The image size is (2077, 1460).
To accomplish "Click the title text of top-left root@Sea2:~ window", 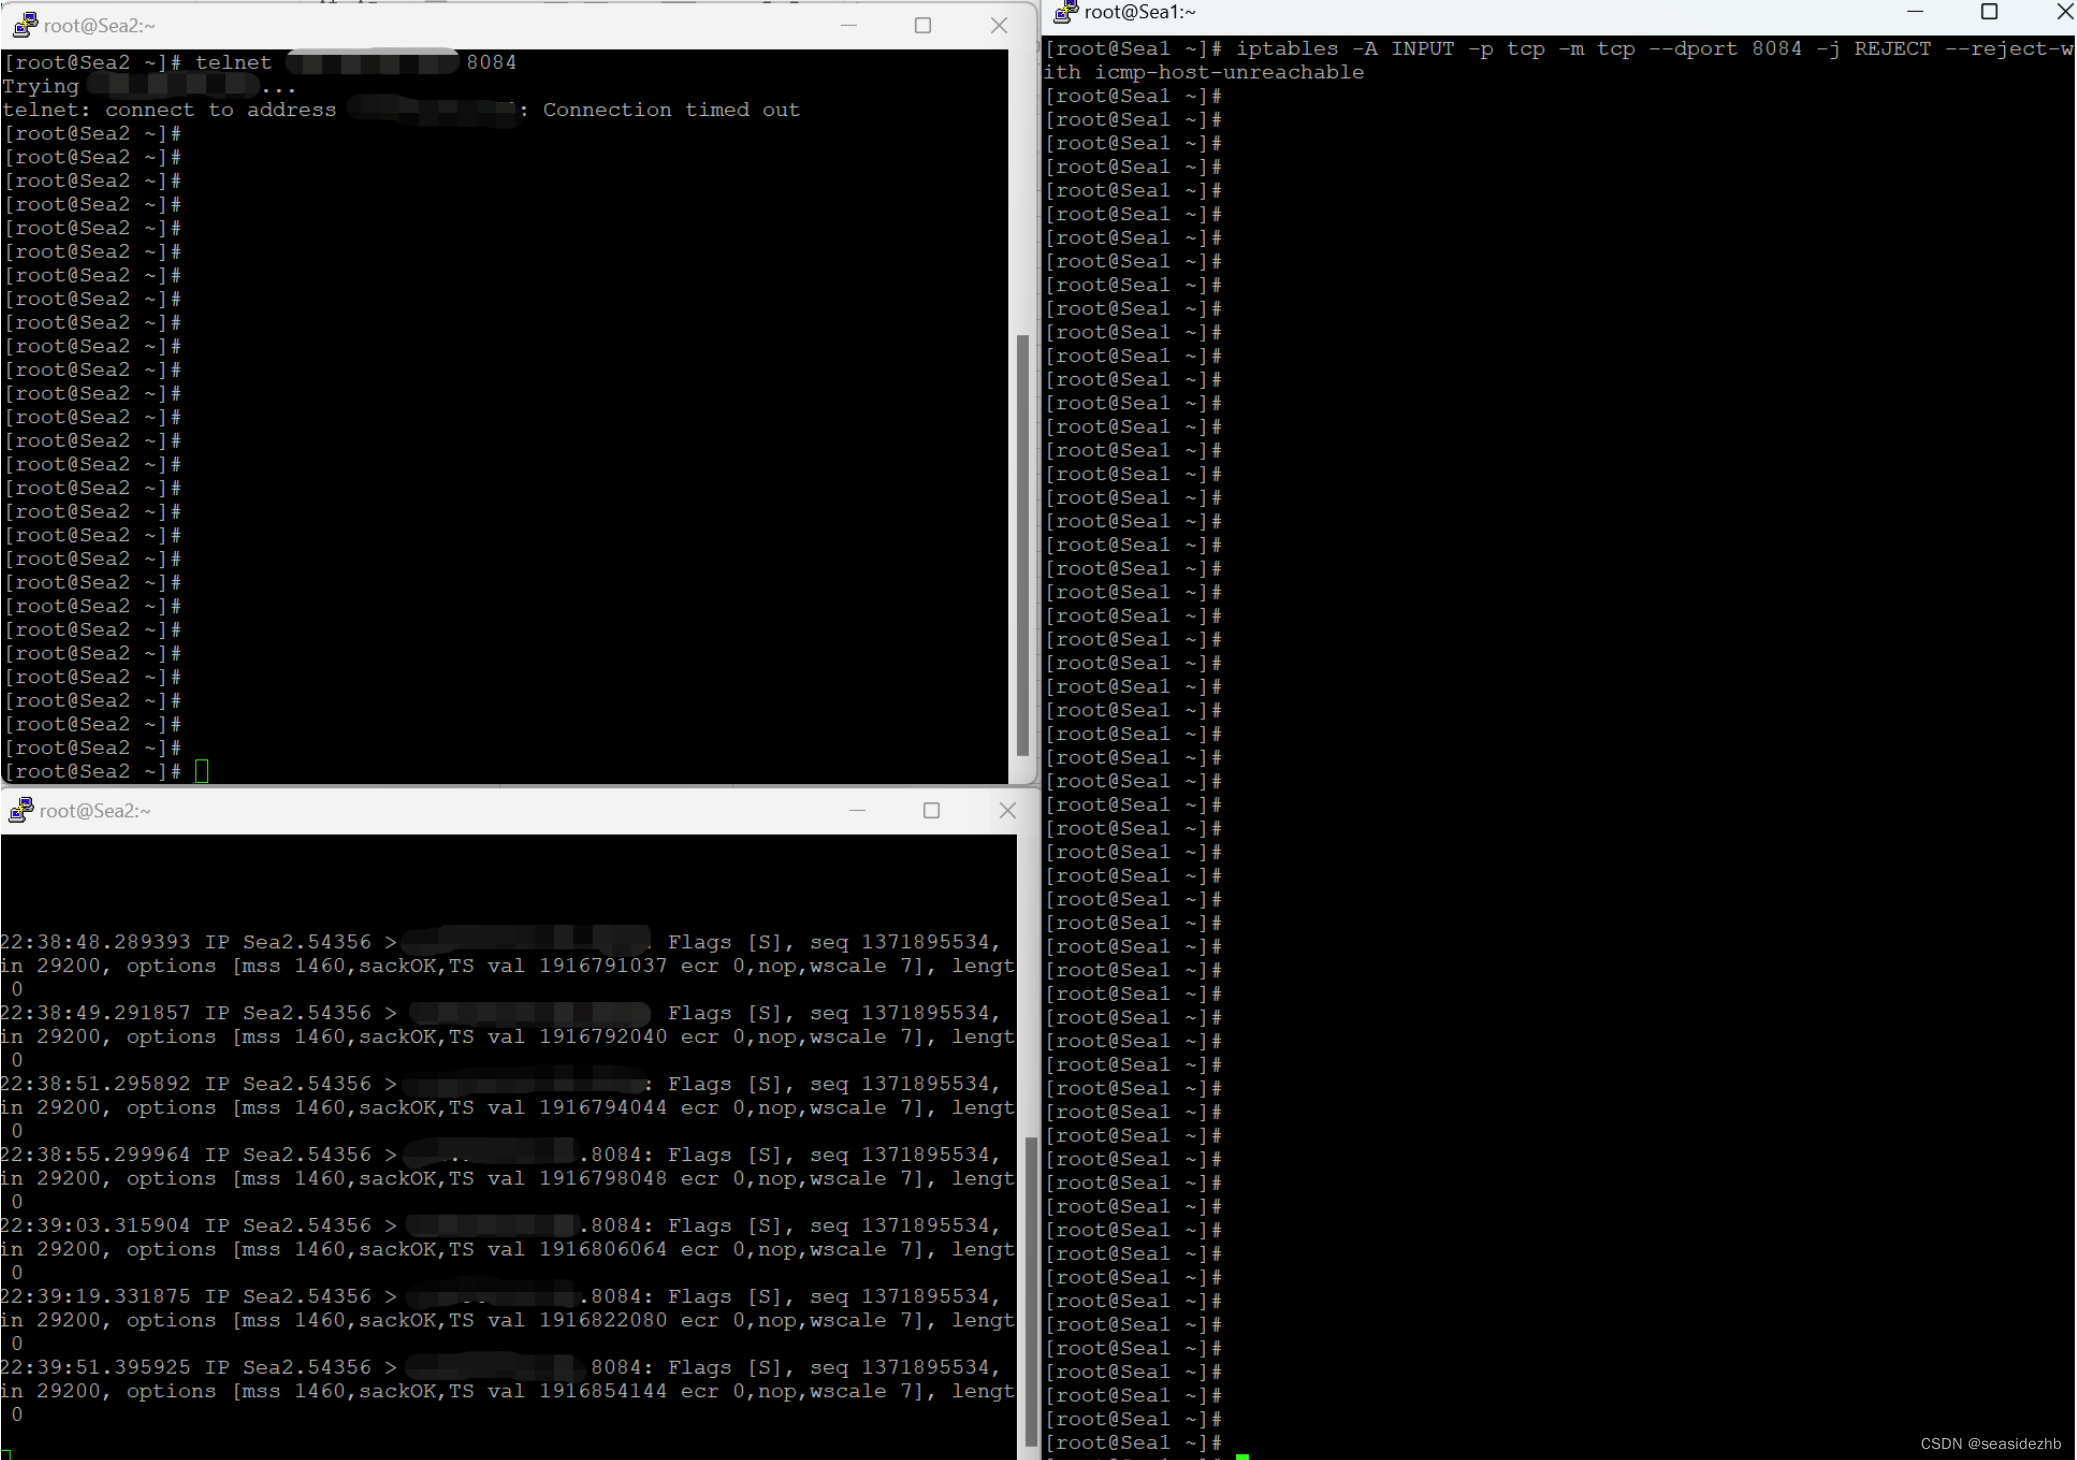I will coord(99,26).
